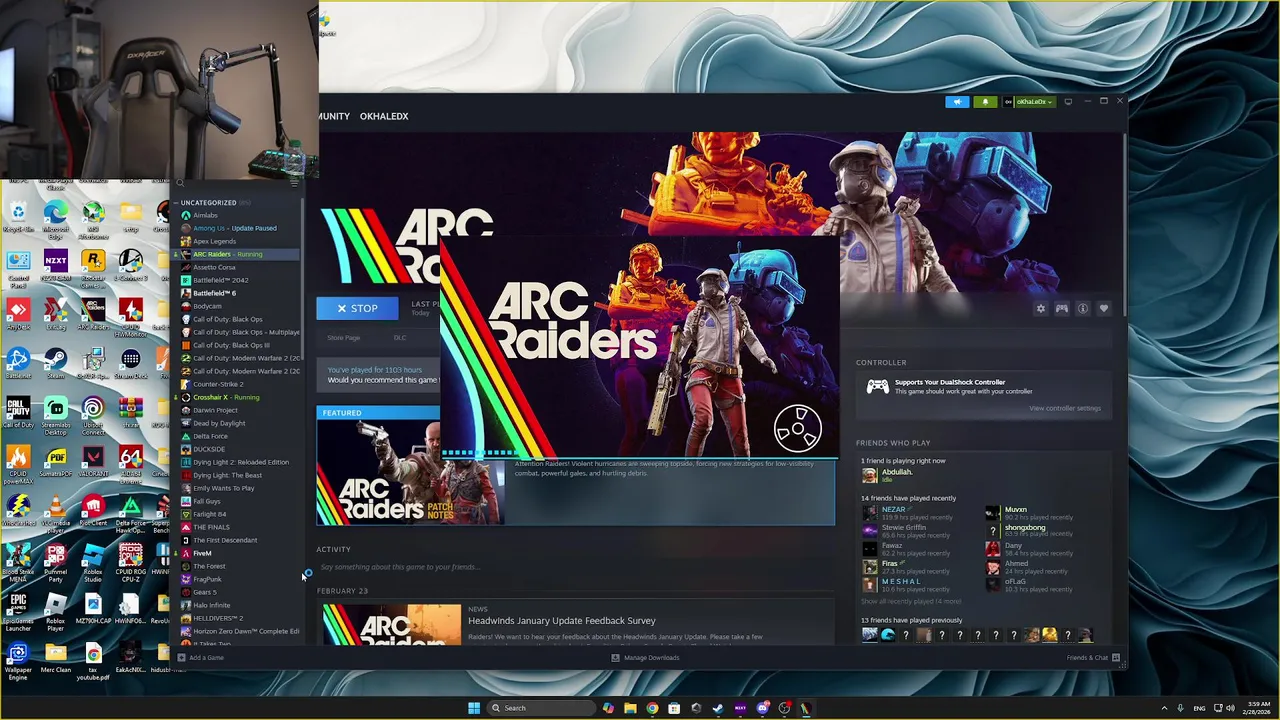Select Halo Infinite in the library
Viewport: 1280px width, 720px height.
coord(205,605)
